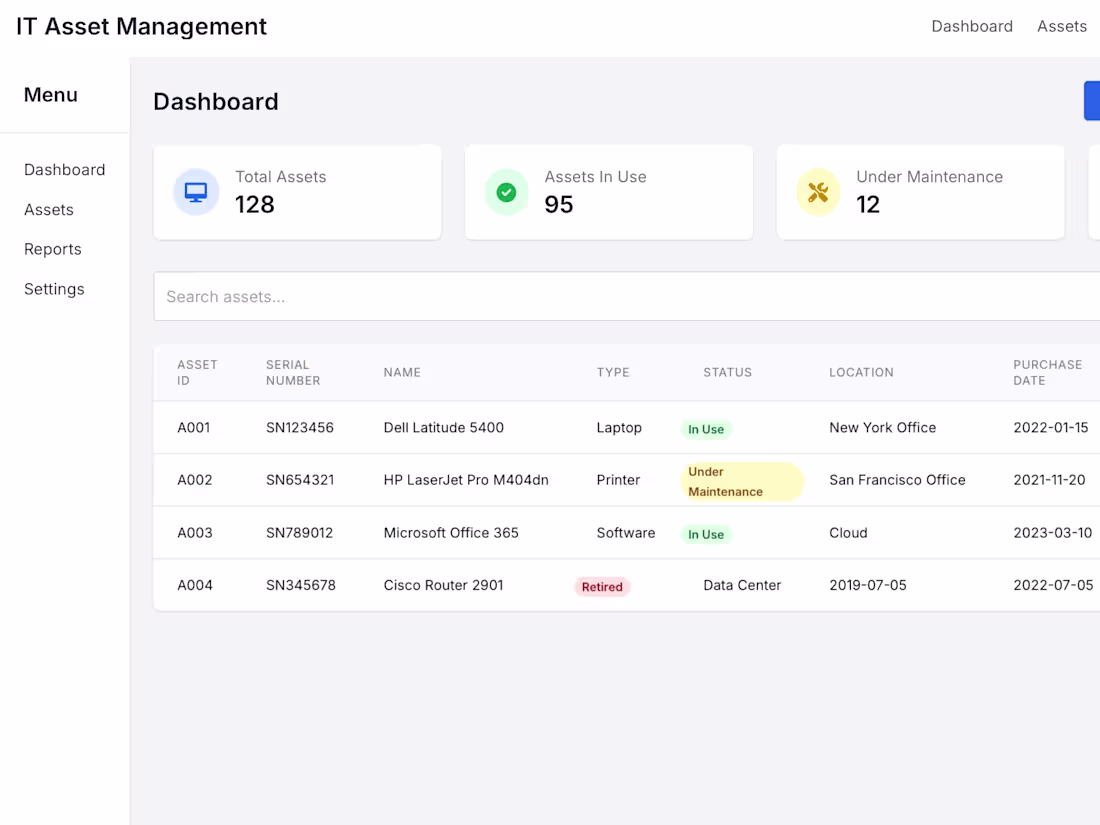Click purchase date 2021-11-20

point(1049,481)
